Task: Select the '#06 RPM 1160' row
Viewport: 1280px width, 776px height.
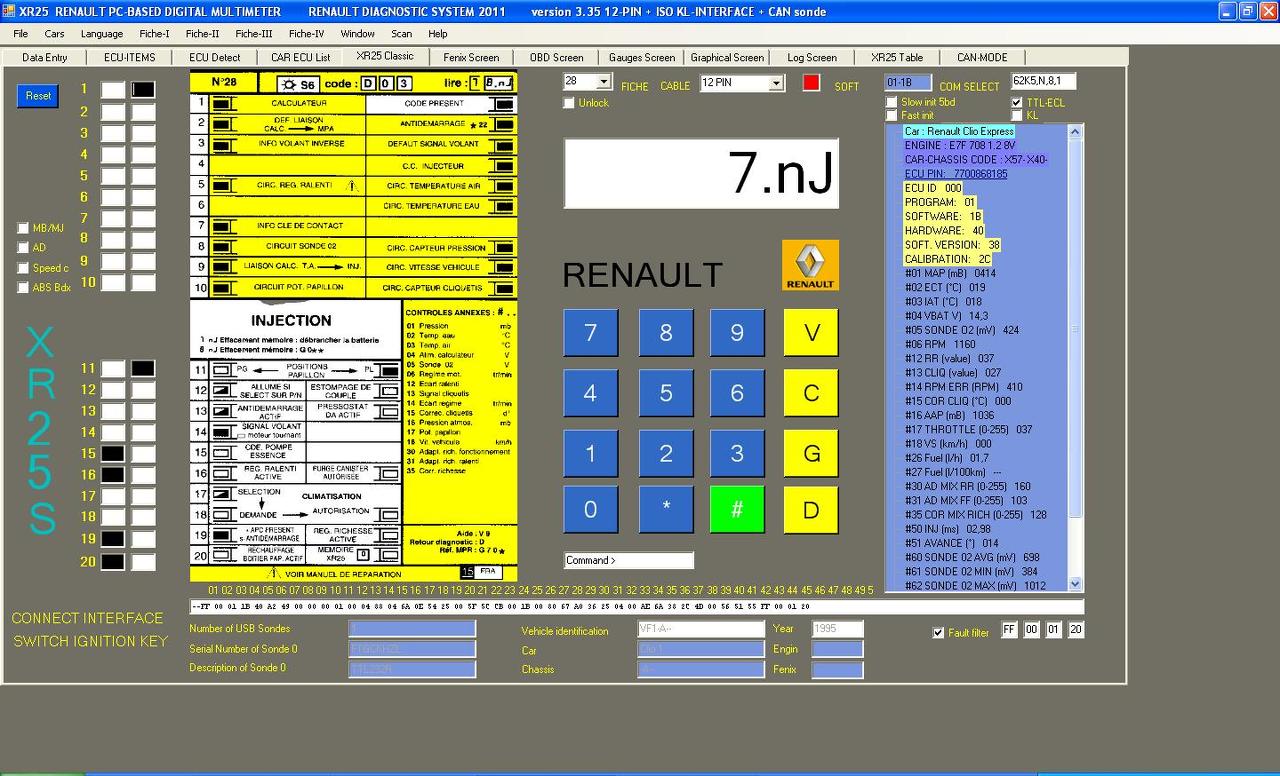Action: click(x=941, y=344)
